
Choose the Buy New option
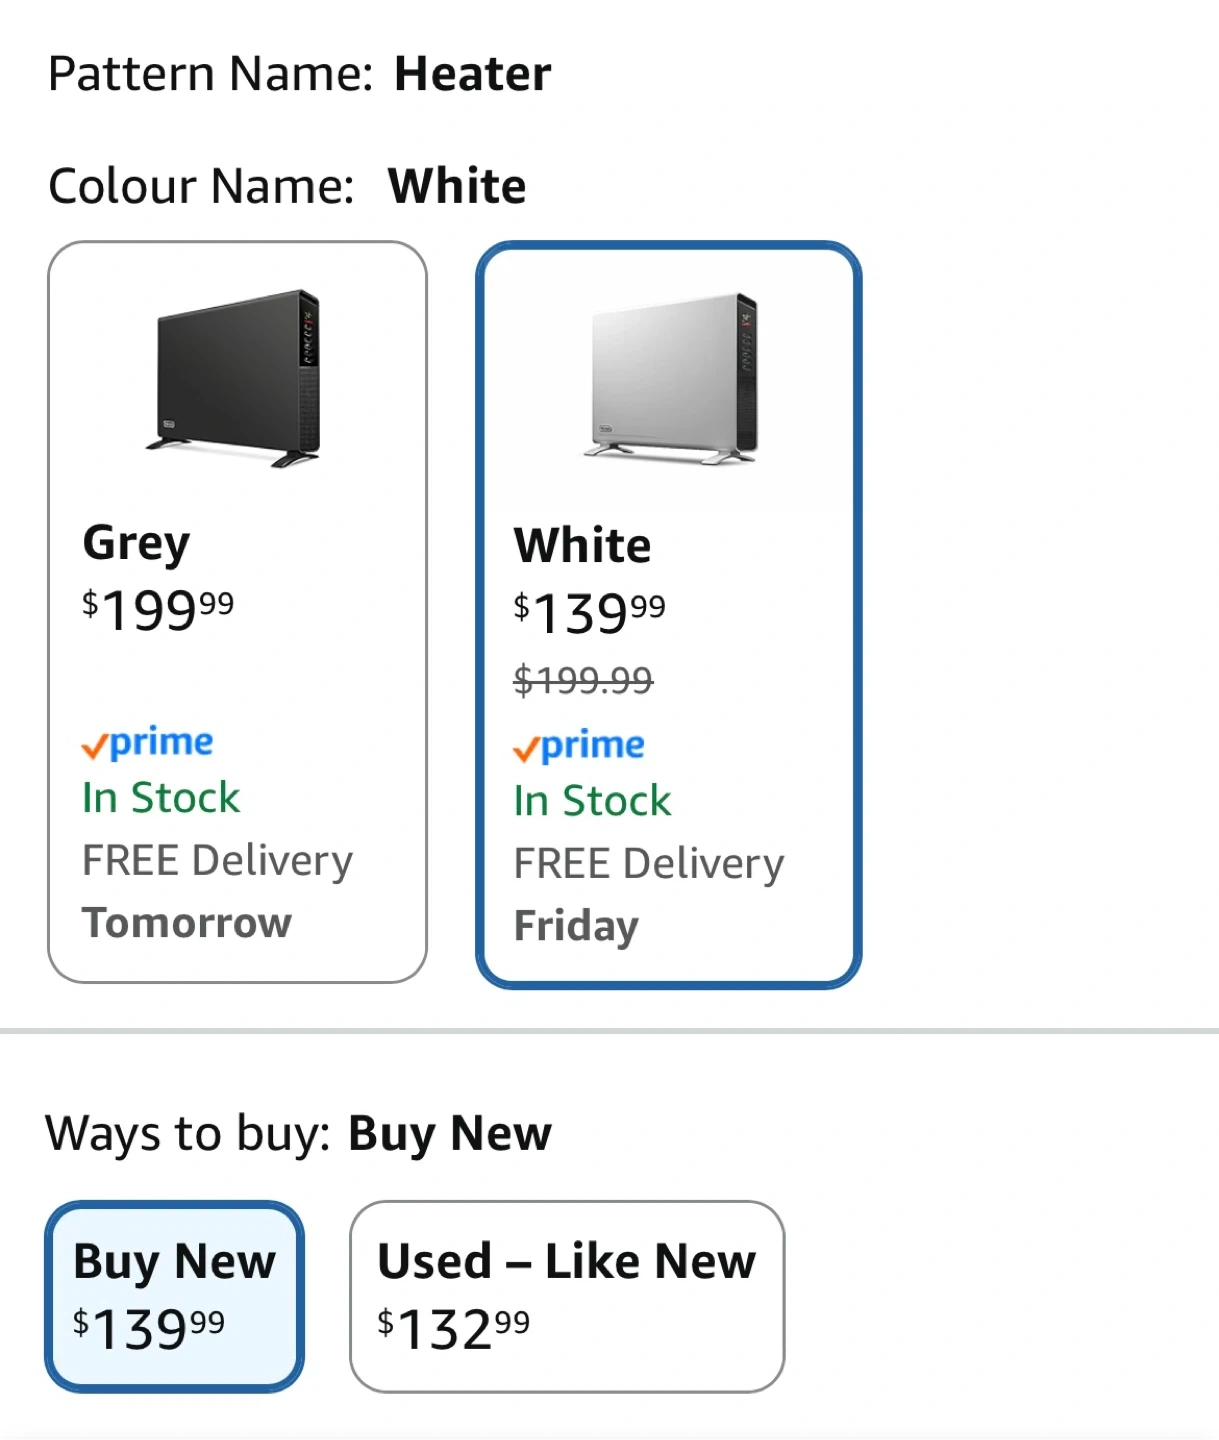point(174,1262)
